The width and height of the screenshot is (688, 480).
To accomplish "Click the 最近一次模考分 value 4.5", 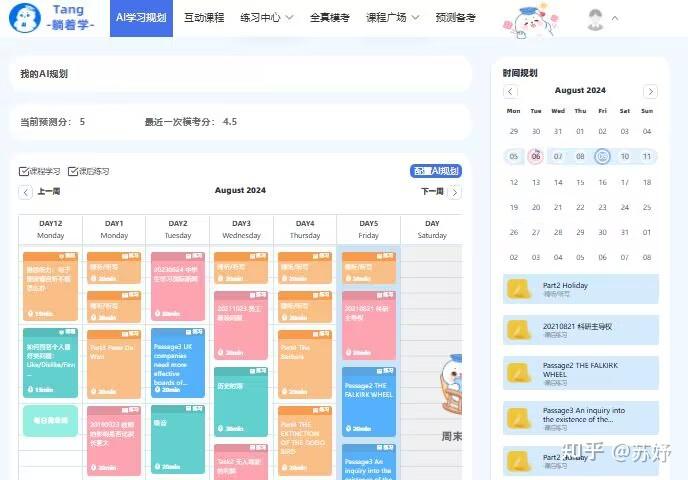I will point(230,122).
